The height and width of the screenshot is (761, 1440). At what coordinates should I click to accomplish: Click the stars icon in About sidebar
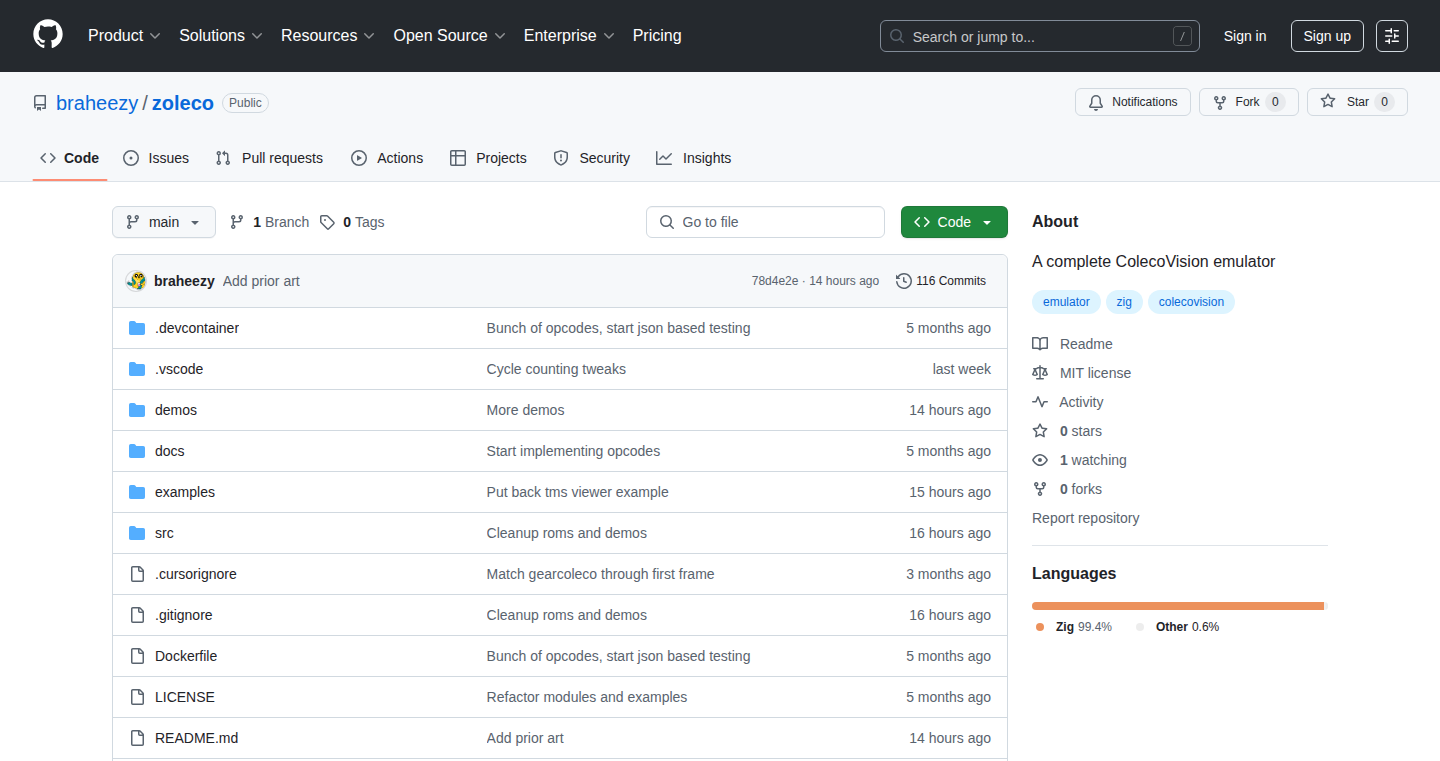click(1040, 431)
